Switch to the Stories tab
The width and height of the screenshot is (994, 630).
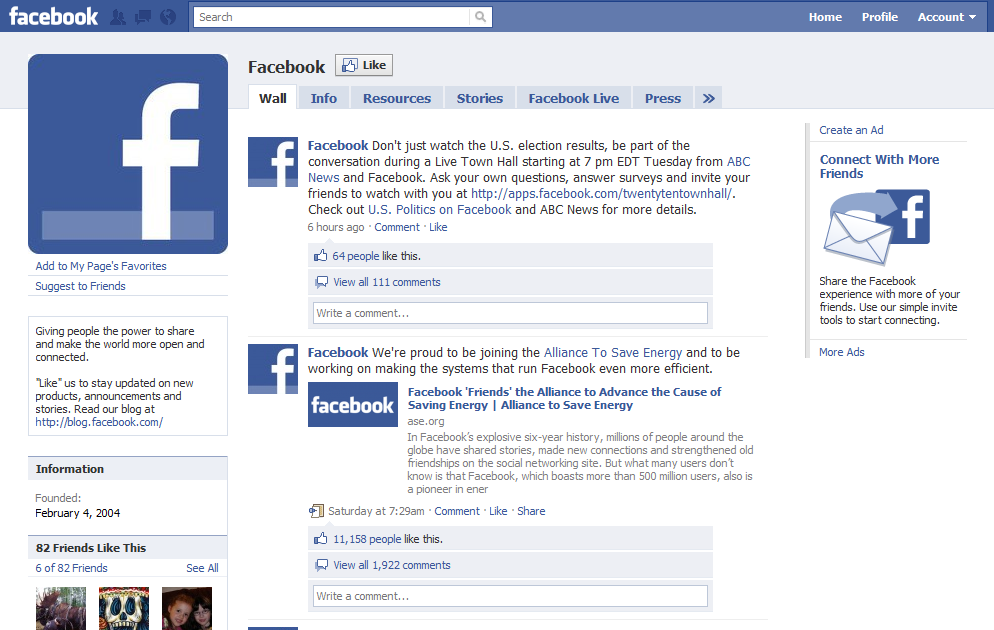(480, 98)
